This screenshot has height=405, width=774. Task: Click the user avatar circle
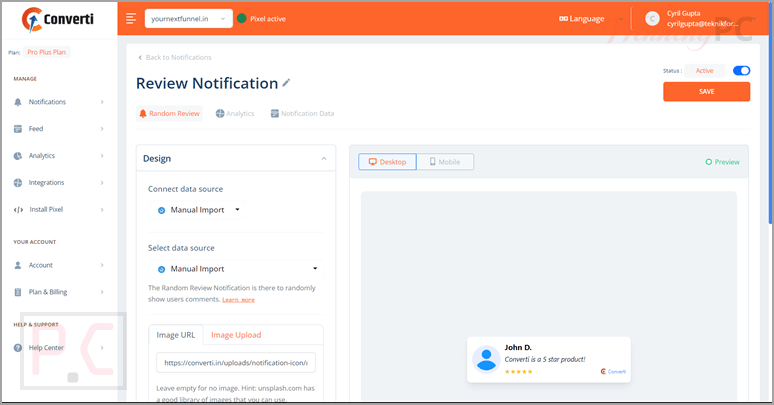[x=652, y=19]
